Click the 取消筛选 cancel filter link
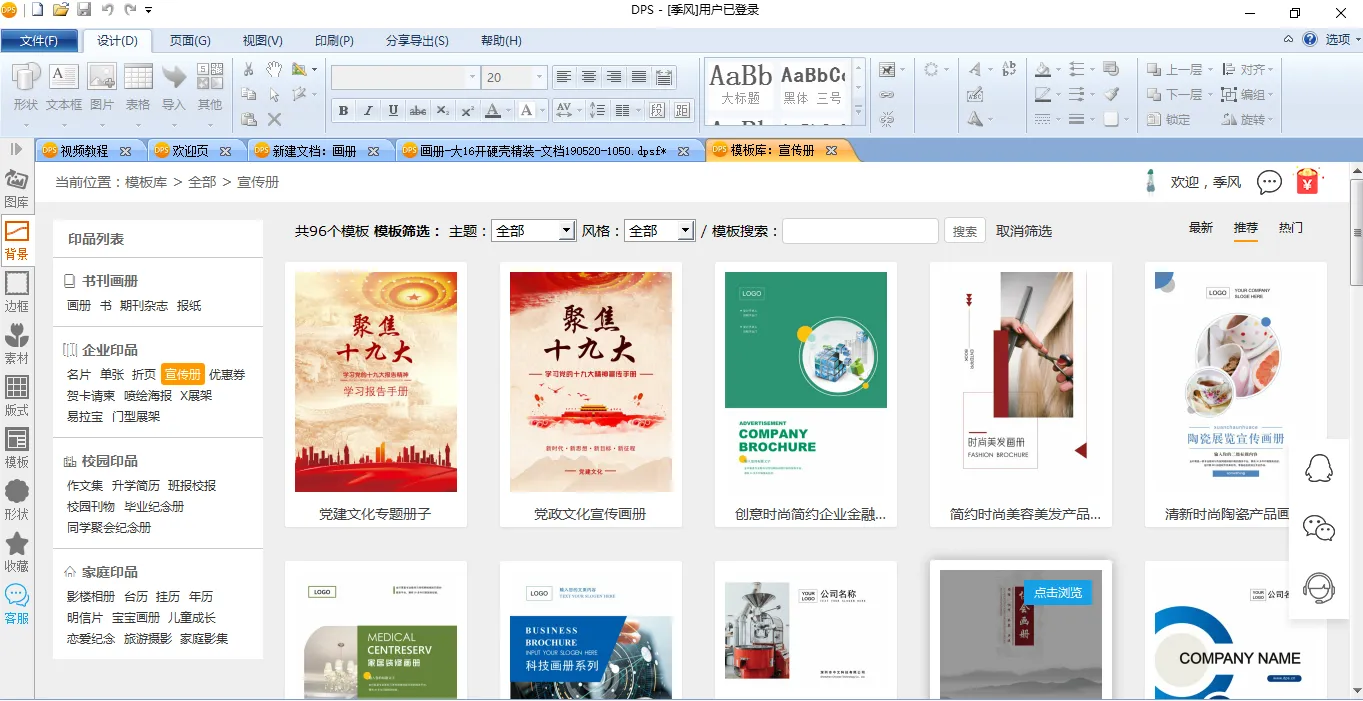Image resolution: width=1363 pixels, height=701 pixels. click(1023, 231)
